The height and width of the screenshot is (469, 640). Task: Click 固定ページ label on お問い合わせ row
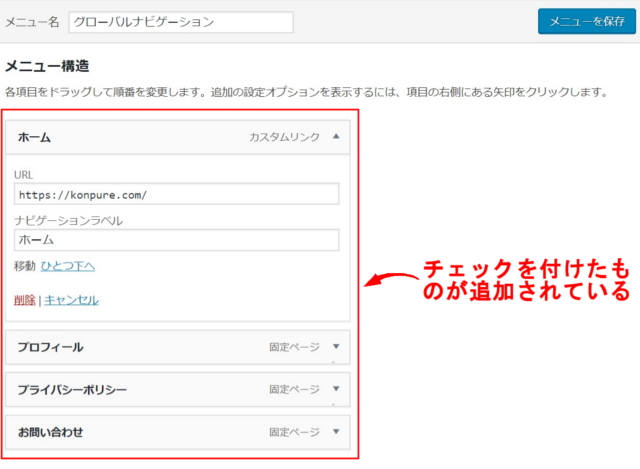pos(294,432)
